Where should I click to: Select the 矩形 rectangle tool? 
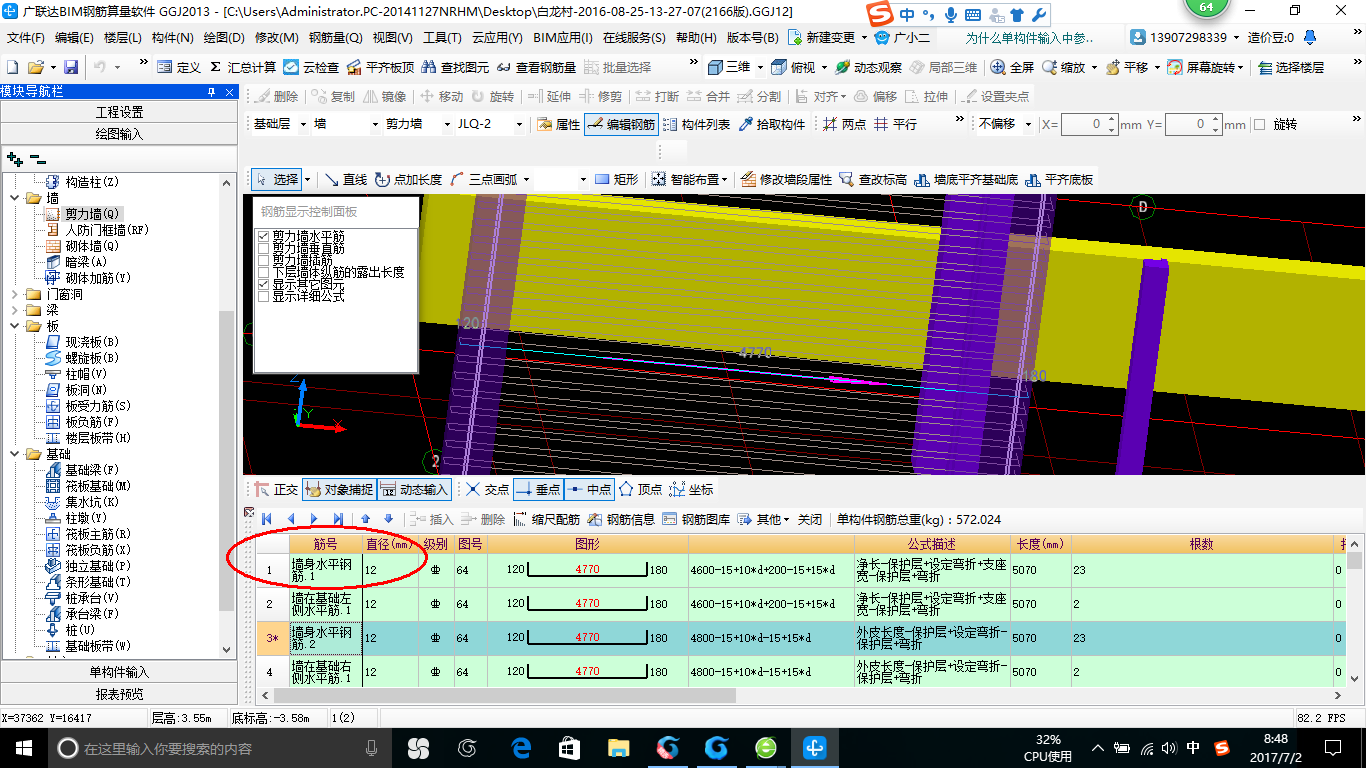point(617,180)
